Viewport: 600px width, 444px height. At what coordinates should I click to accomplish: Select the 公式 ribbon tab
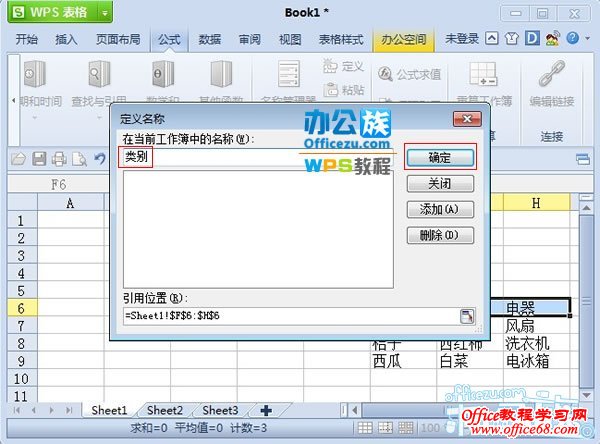click(x=169, y=39)
